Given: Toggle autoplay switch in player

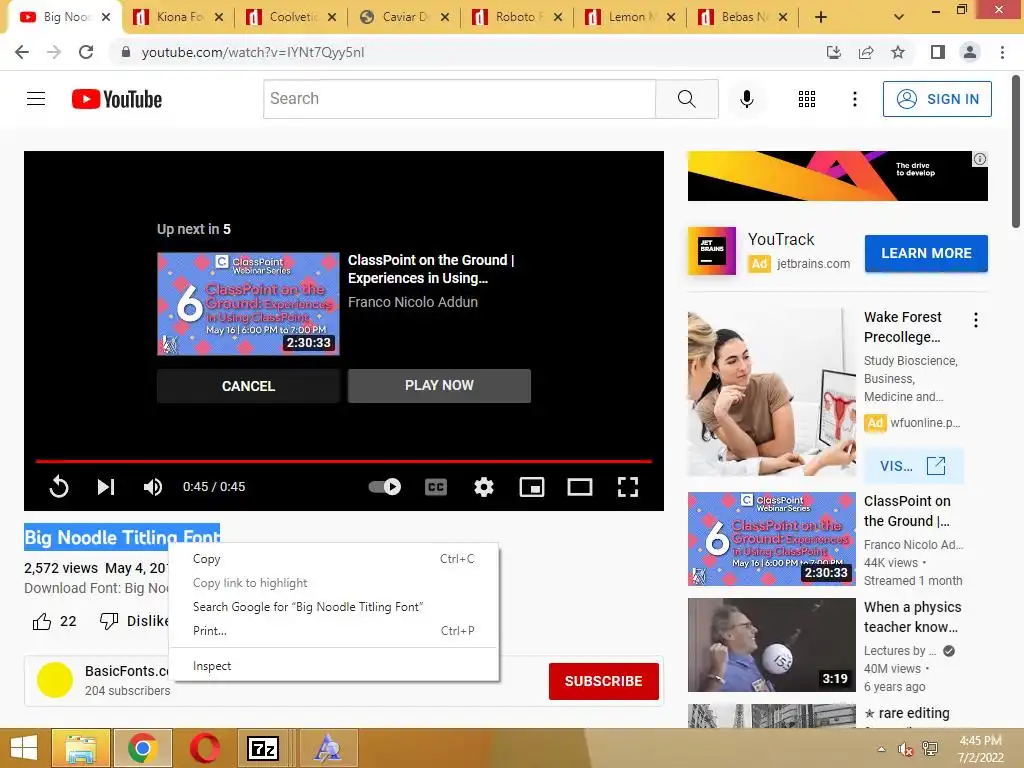Looking at the screenshot, I should tap(385, 487).
